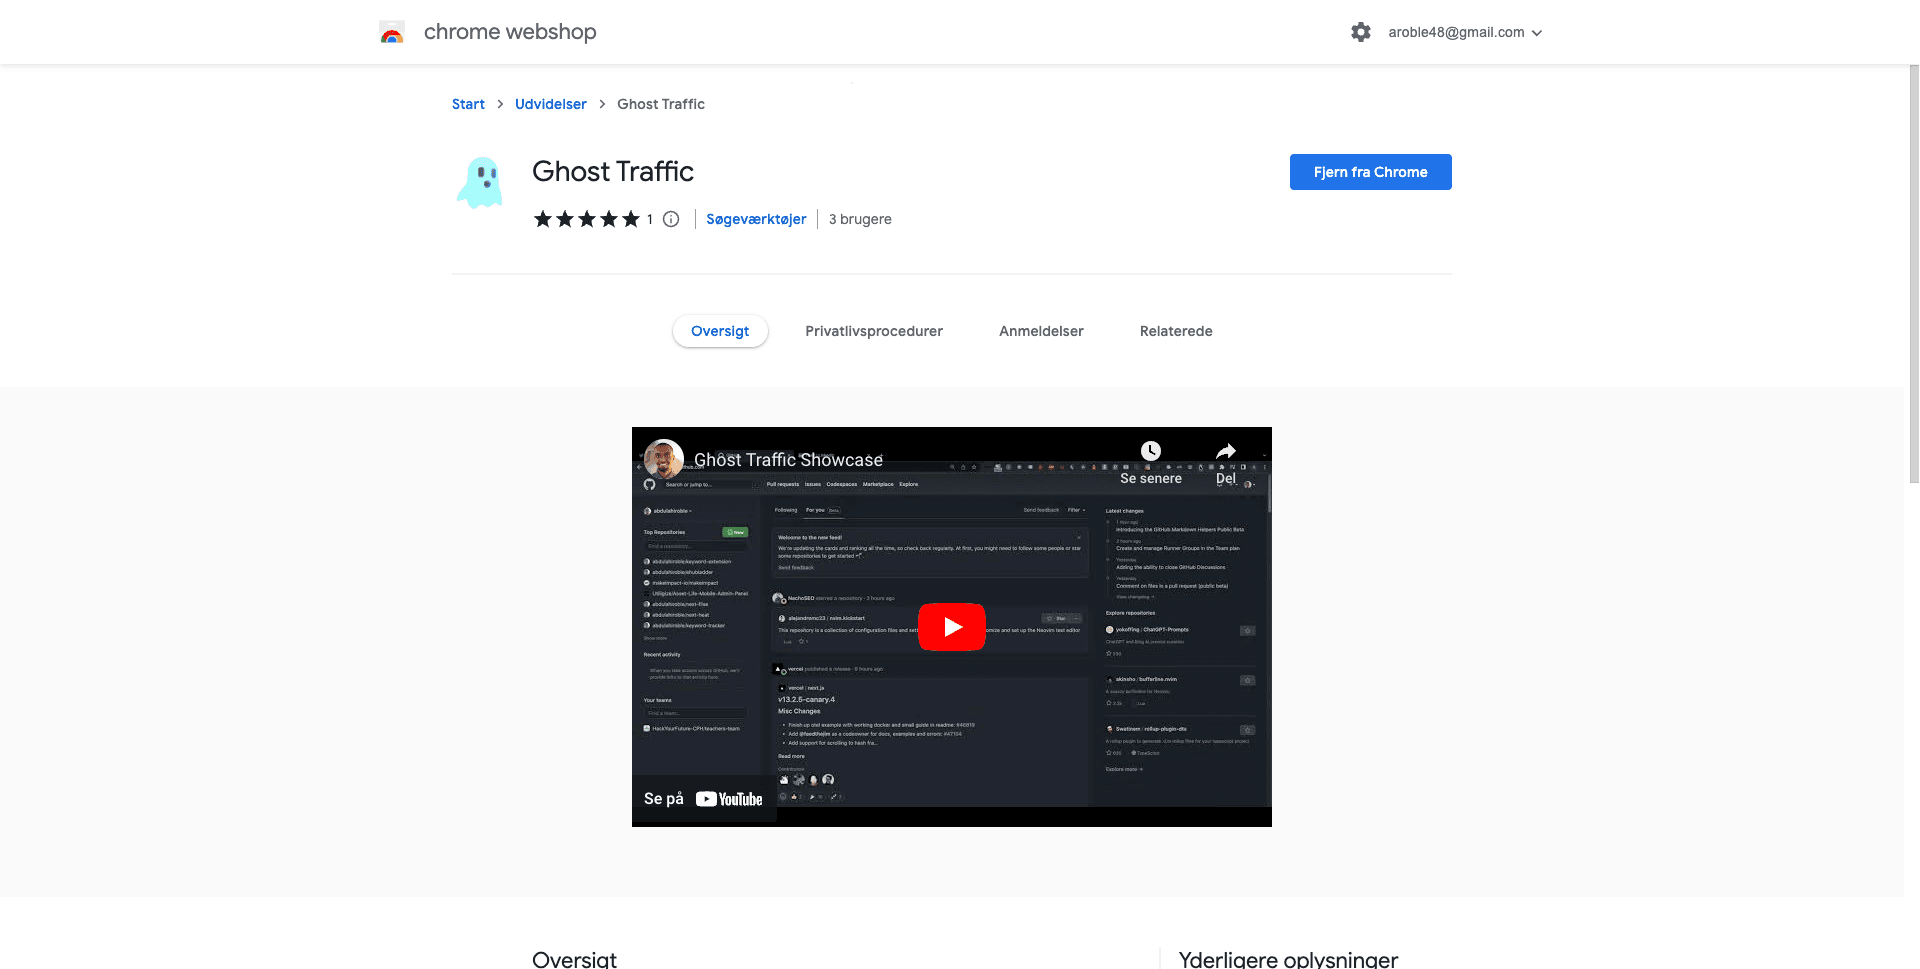Click the Yderligere oplysninger heading

point(1288,959)
